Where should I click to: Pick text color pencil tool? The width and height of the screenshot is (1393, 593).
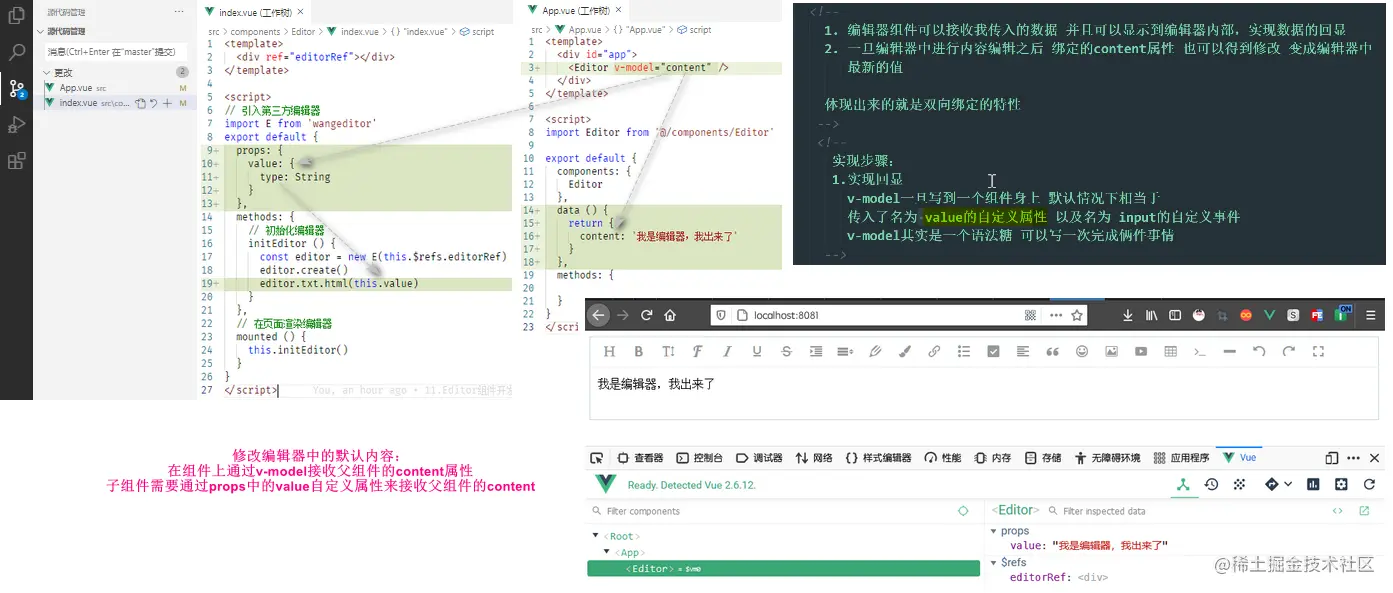coord(875,352)
